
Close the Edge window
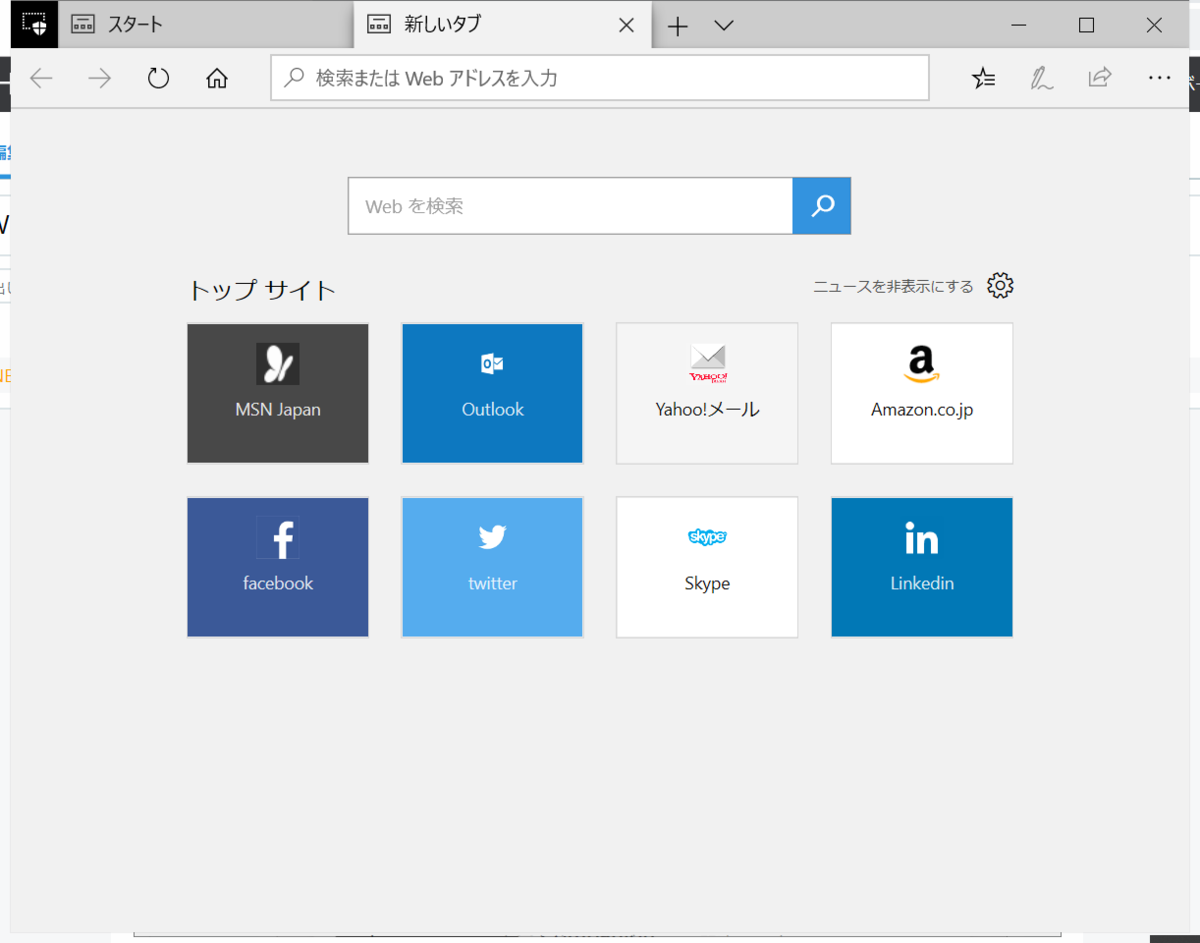(x=1154, y=25)
